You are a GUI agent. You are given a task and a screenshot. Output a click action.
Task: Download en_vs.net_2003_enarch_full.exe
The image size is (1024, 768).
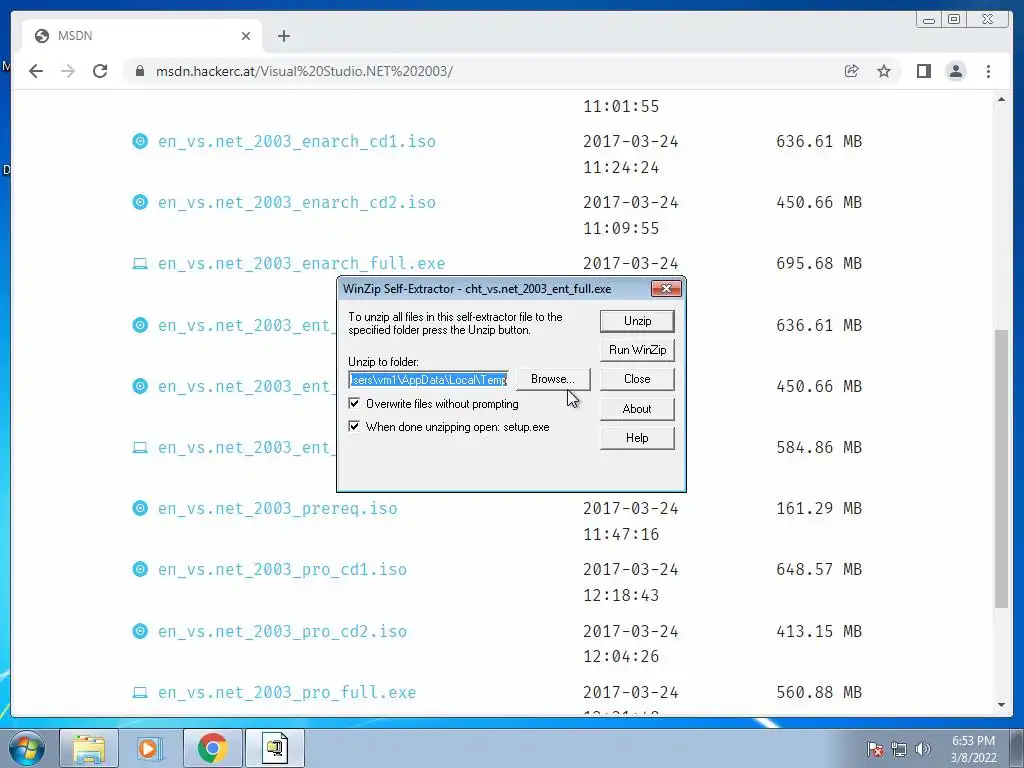301,264
